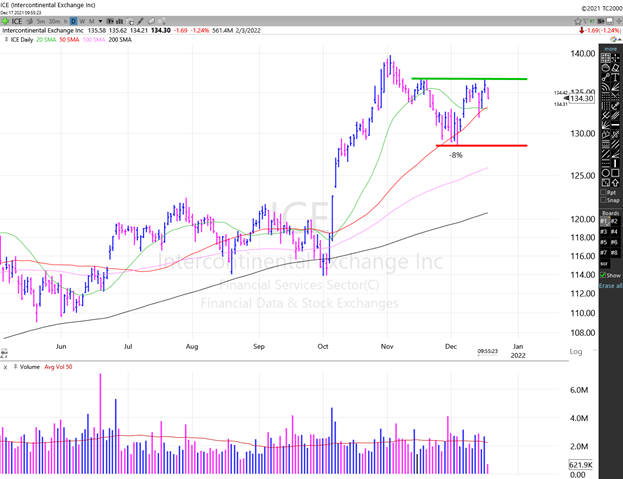Viewport: 623px width, 479px height.
Task: Select the Daily (D) timeframe
Action: [73, 21]
